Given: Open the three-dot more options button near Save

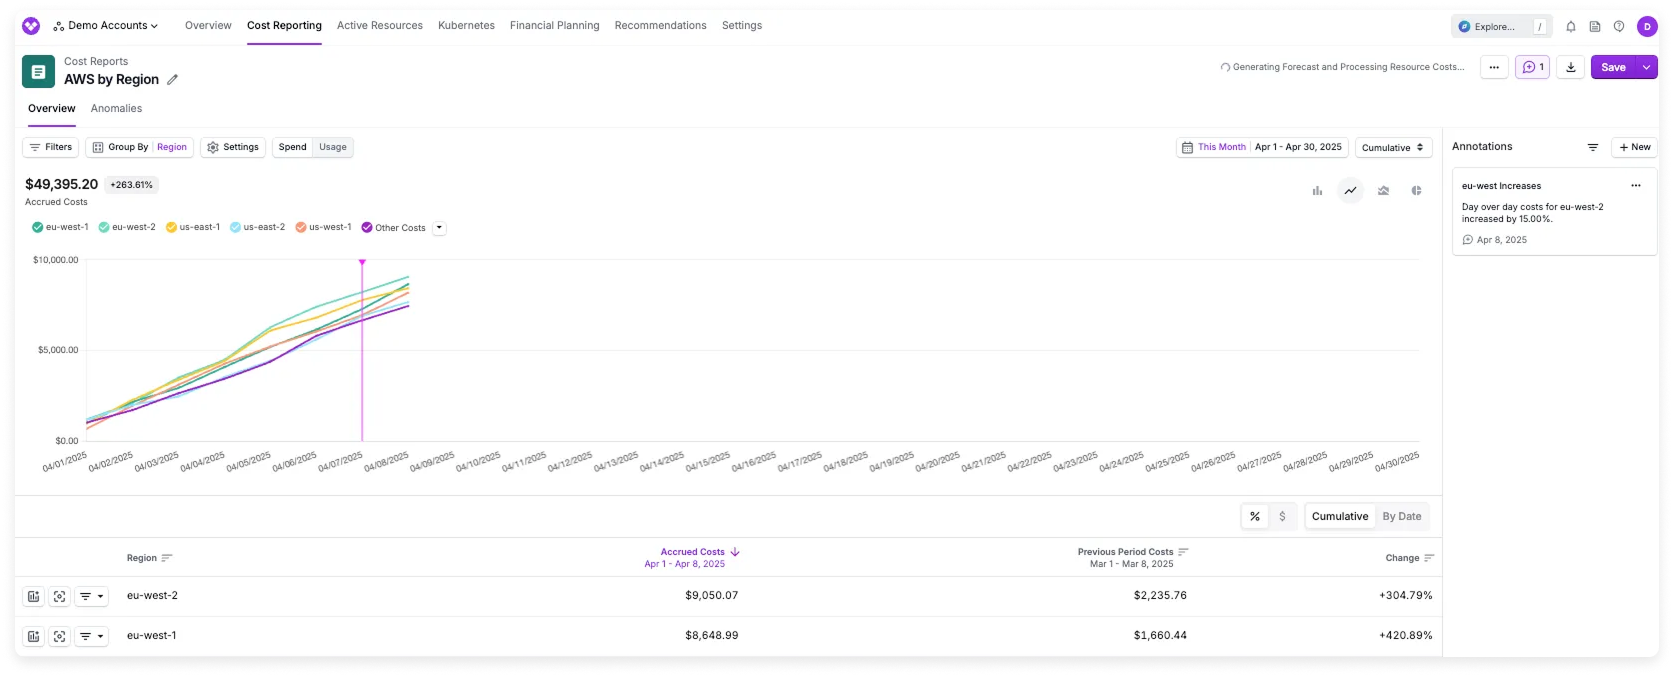Looking at the screenshot, I should point(1494,67).
